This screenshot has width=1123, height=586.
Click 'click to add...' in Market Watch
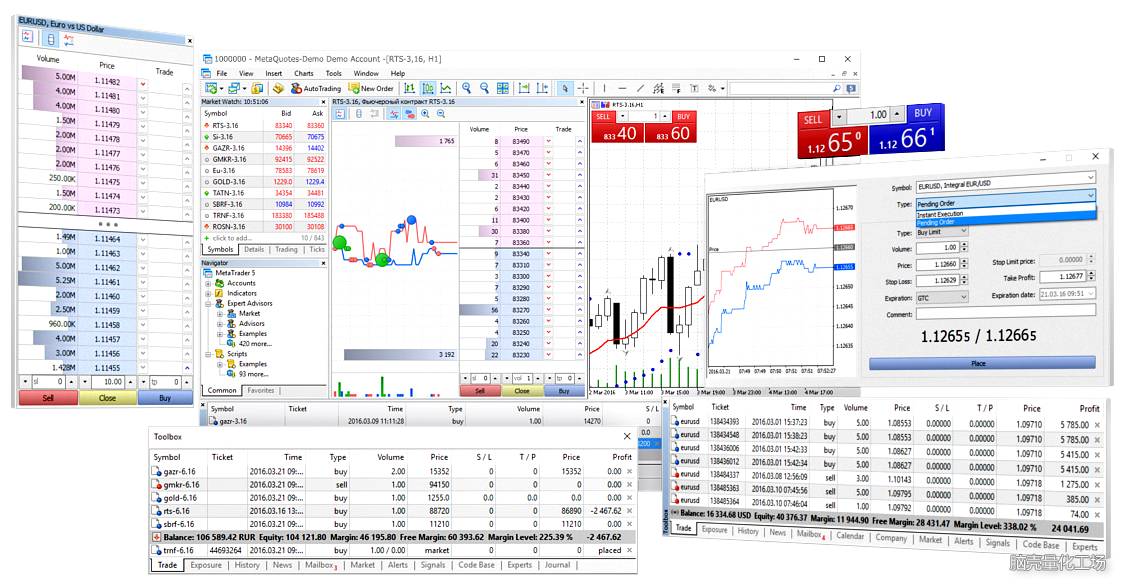click(x=232, y=238)
